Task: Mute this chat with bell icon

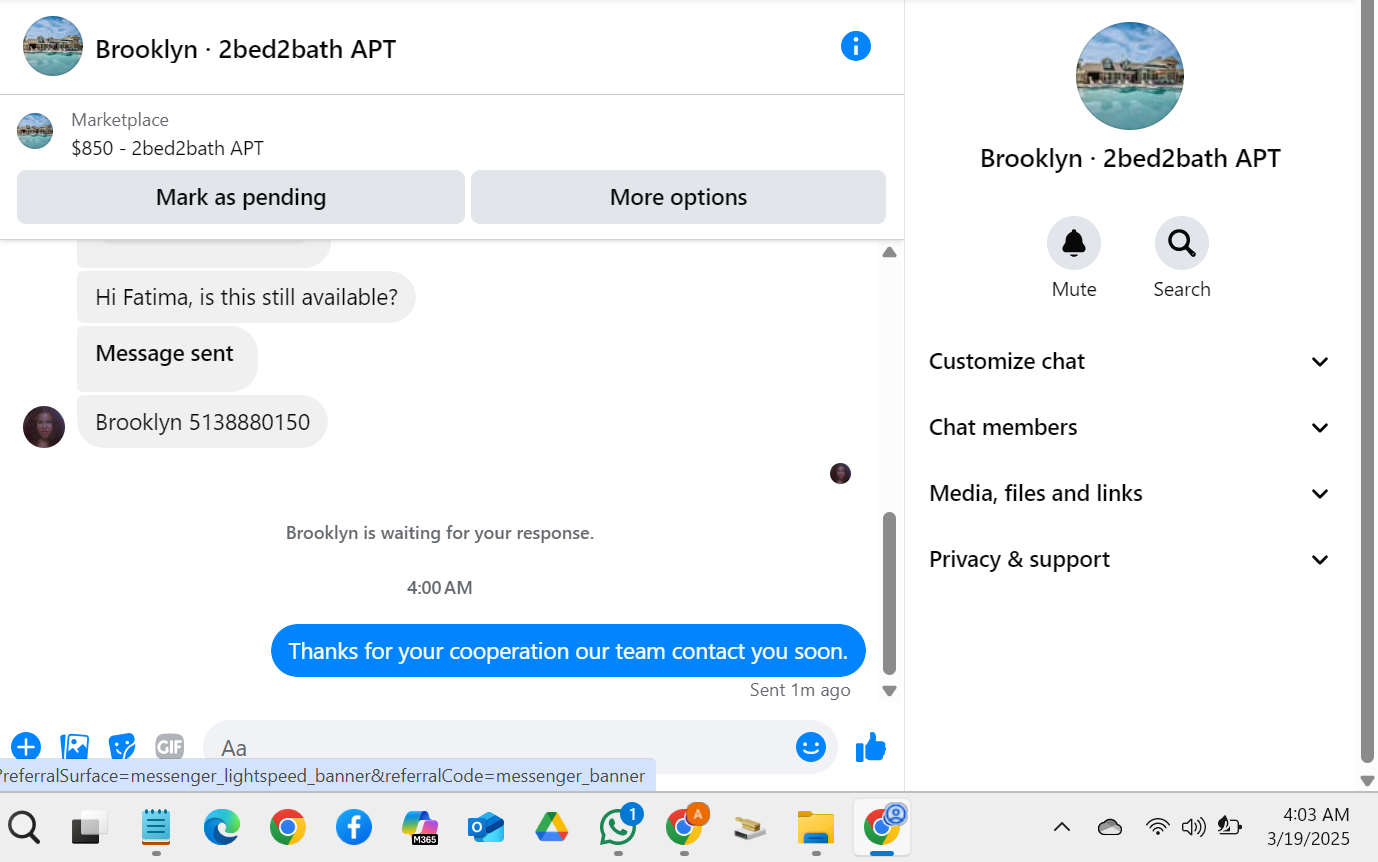Action: click(1074, 243)
